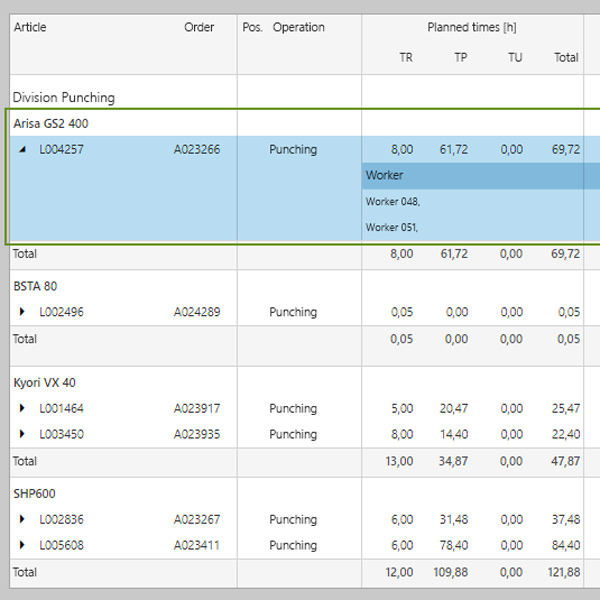This screenshot has height=600, width=600.
Task: Expand the L001464 article row
Action: point(23,408)
